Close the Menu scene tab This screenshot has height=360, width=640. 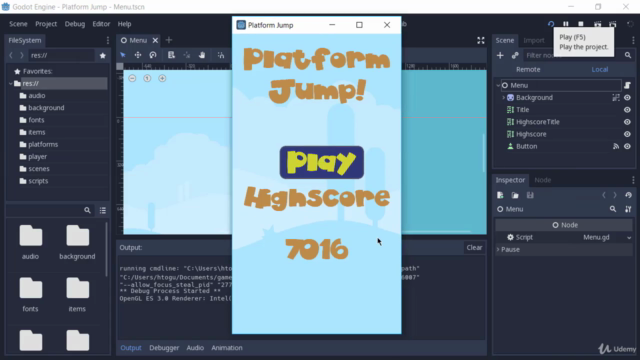coord(155,40)
